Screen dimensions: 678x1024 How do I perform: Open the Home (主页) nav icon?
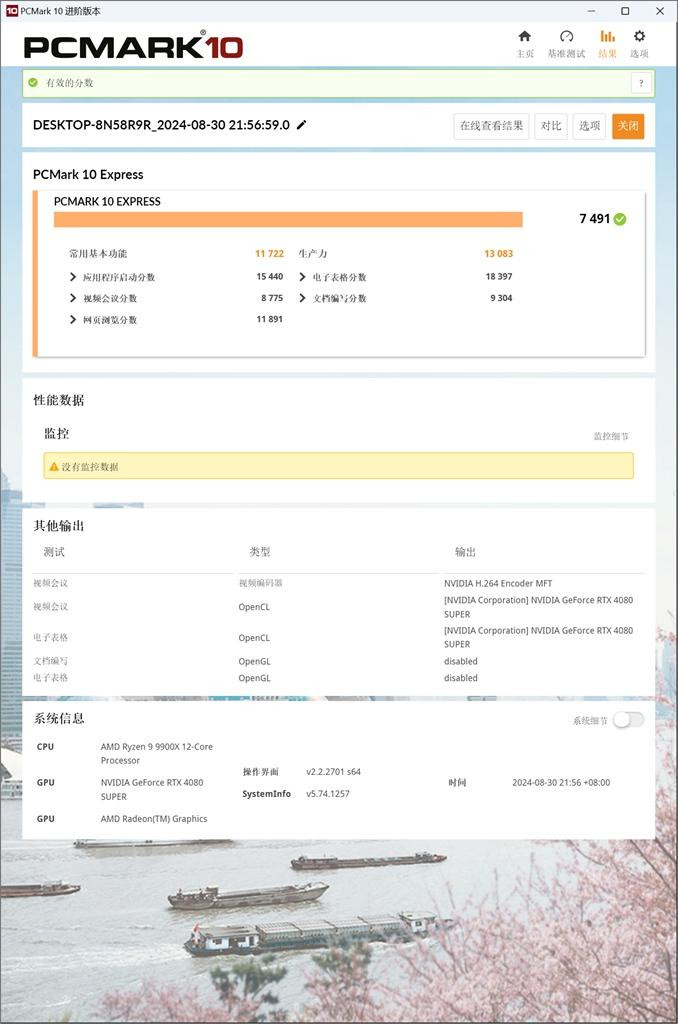[x=525, y=37]
